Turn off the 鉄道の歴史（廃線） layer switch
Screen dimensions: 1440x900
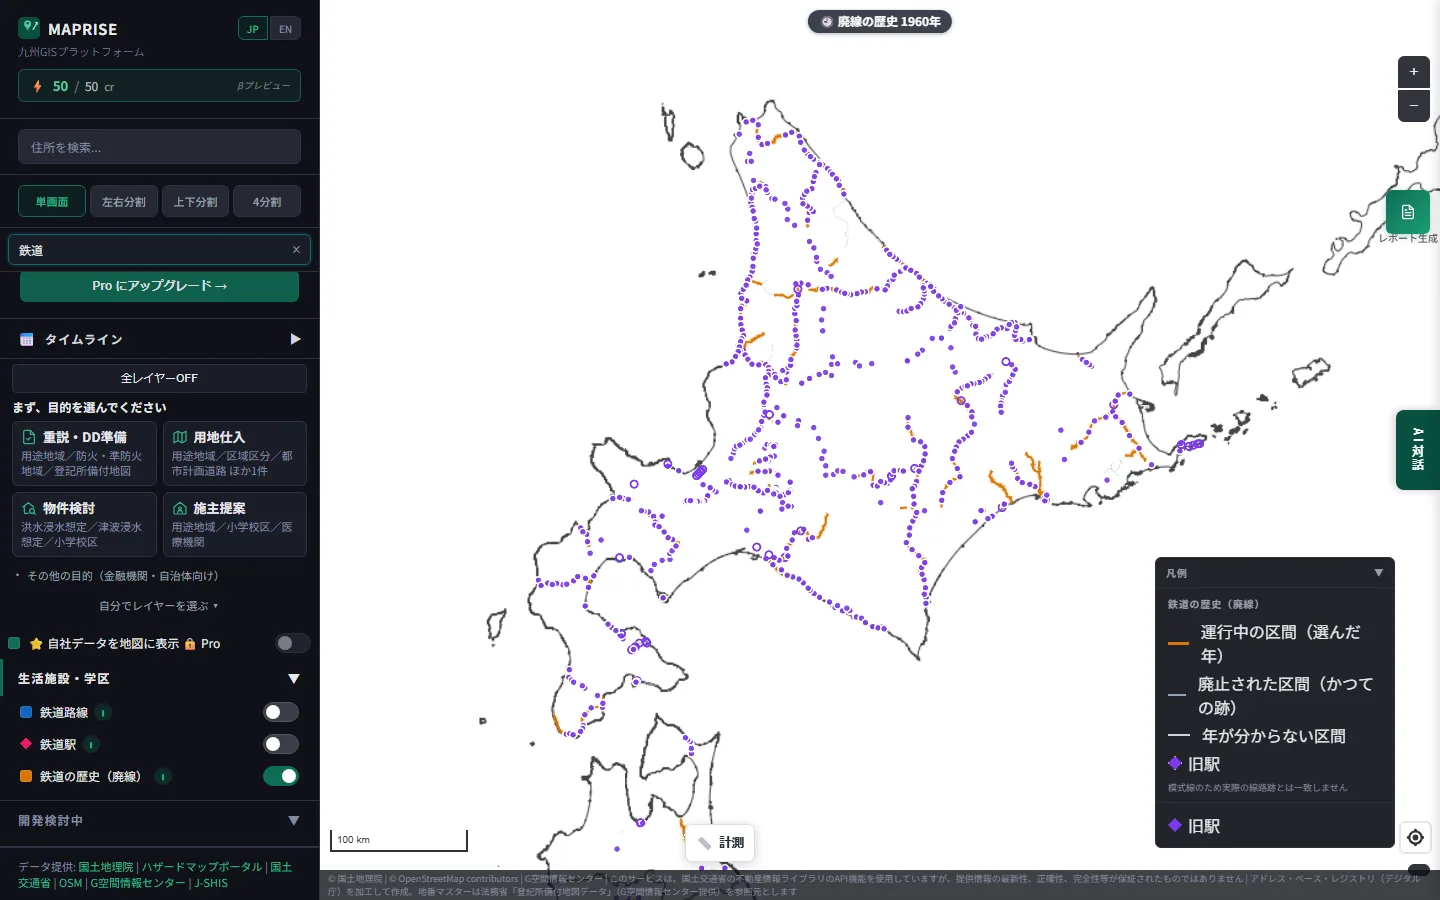tap(281, 776)
